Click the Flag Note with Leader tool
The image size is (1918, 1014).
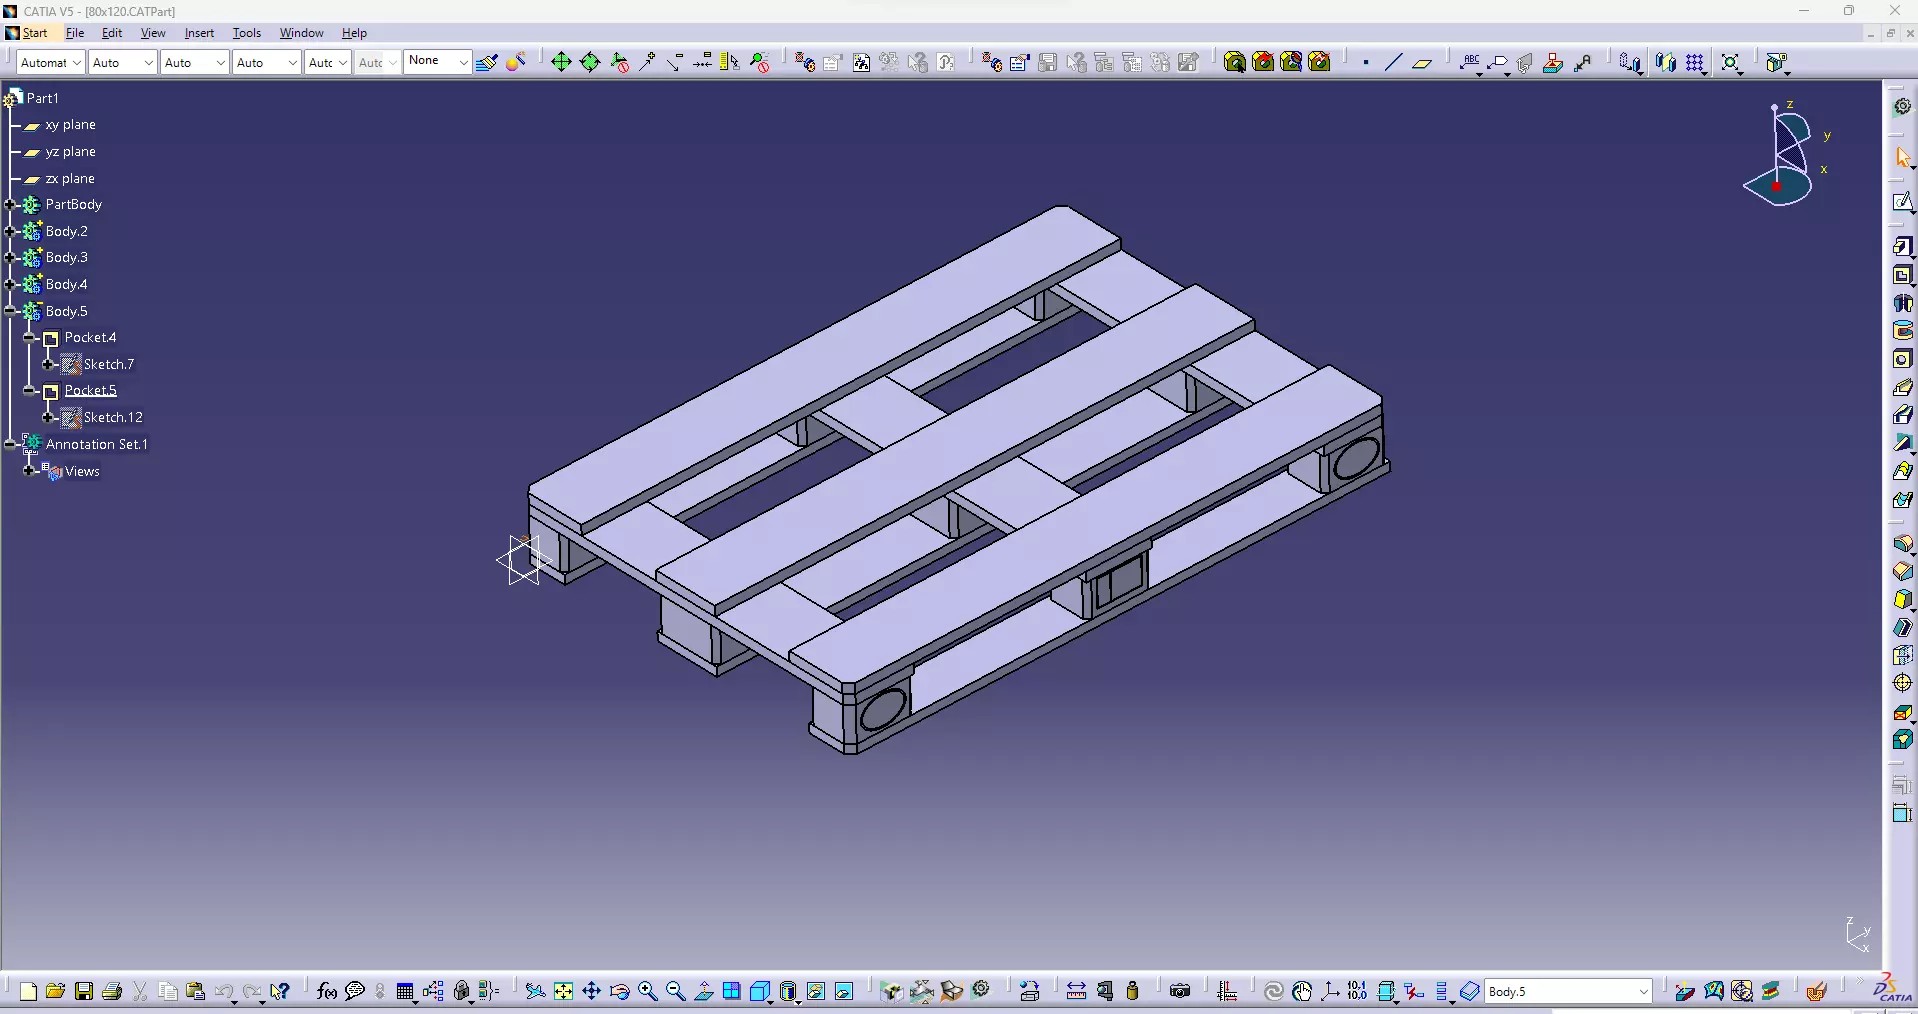coord(1498,62)
